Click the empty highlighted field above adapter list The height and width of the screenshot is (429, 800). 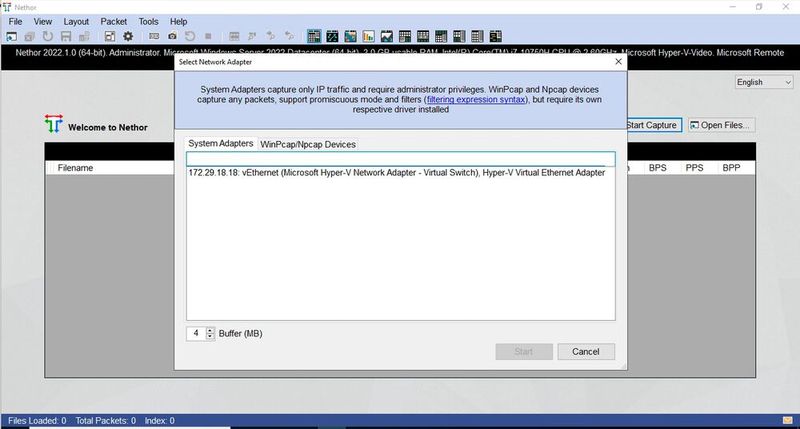tap(401, 159)
